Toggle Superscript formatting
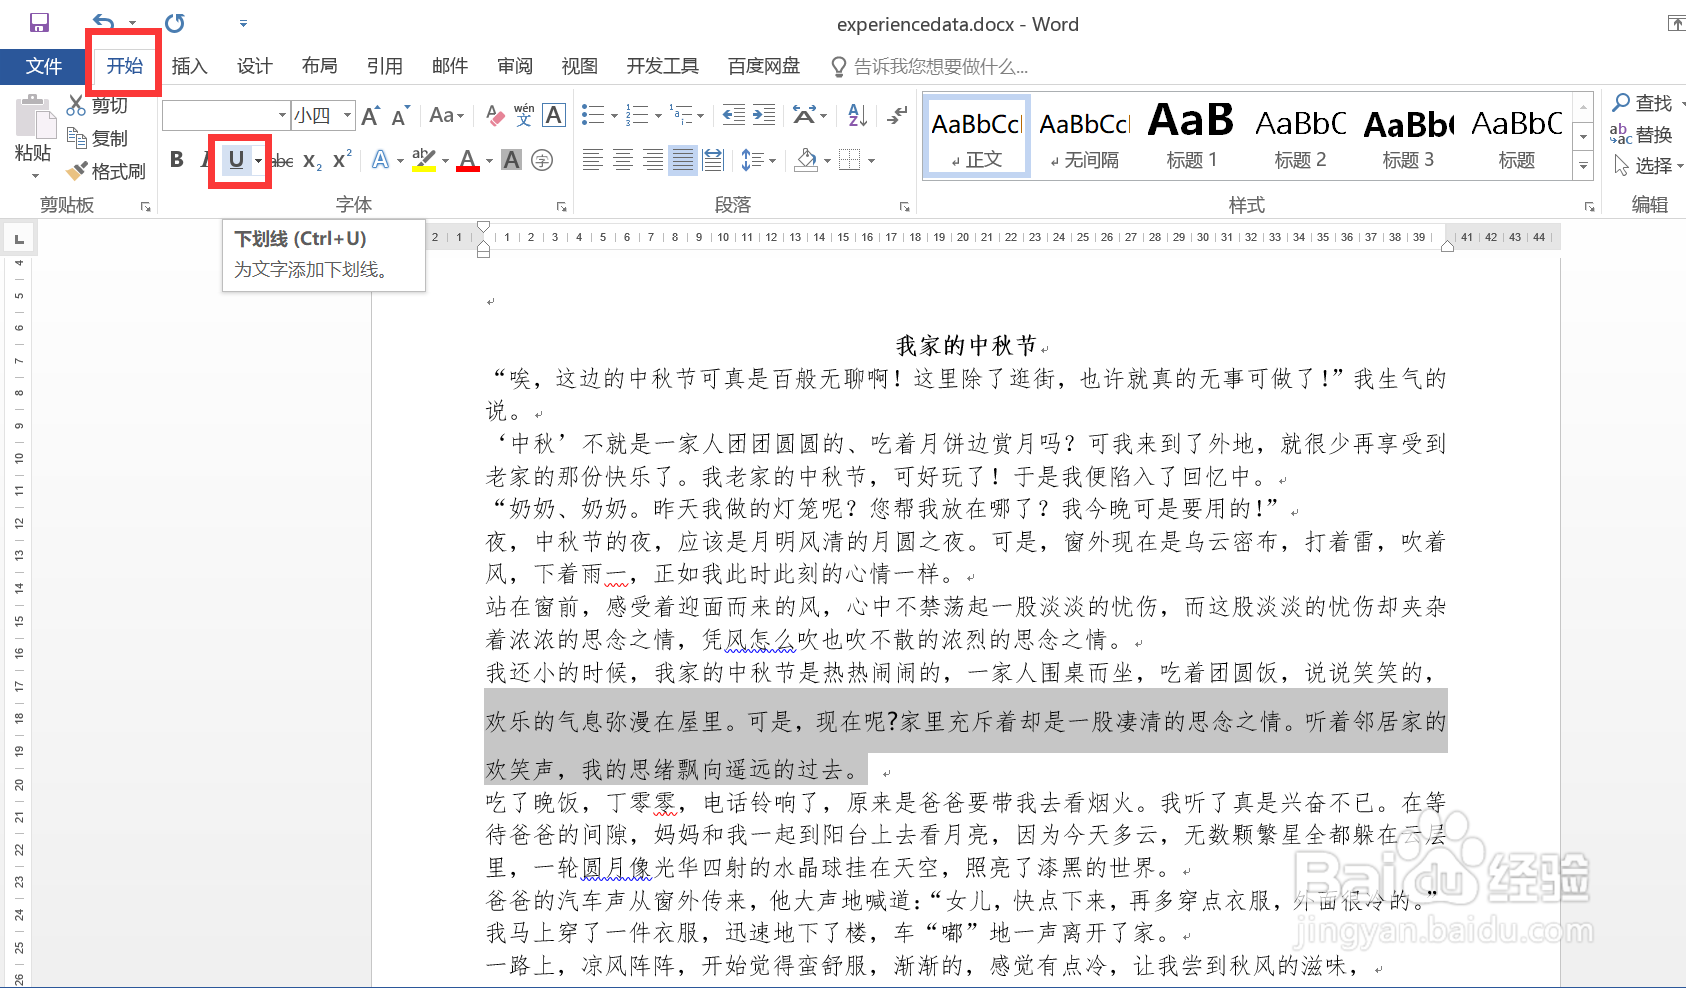The height and width of the screenshot is (988, 1686). [342, 160]
